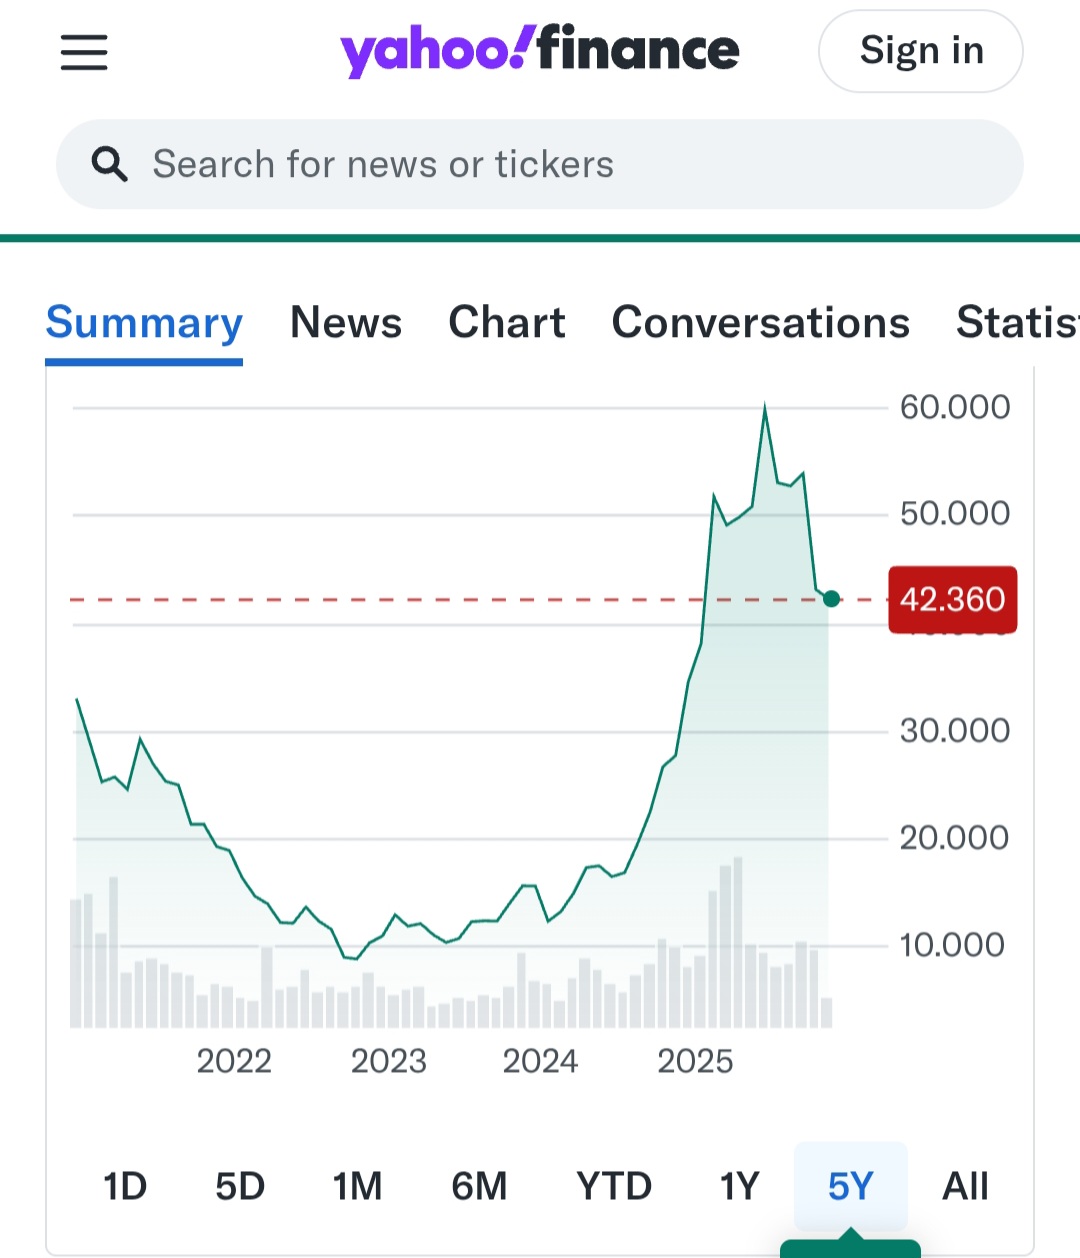1080x1258 pixels.
Task: Set chart range to 1D
Action: [125, 1186]
